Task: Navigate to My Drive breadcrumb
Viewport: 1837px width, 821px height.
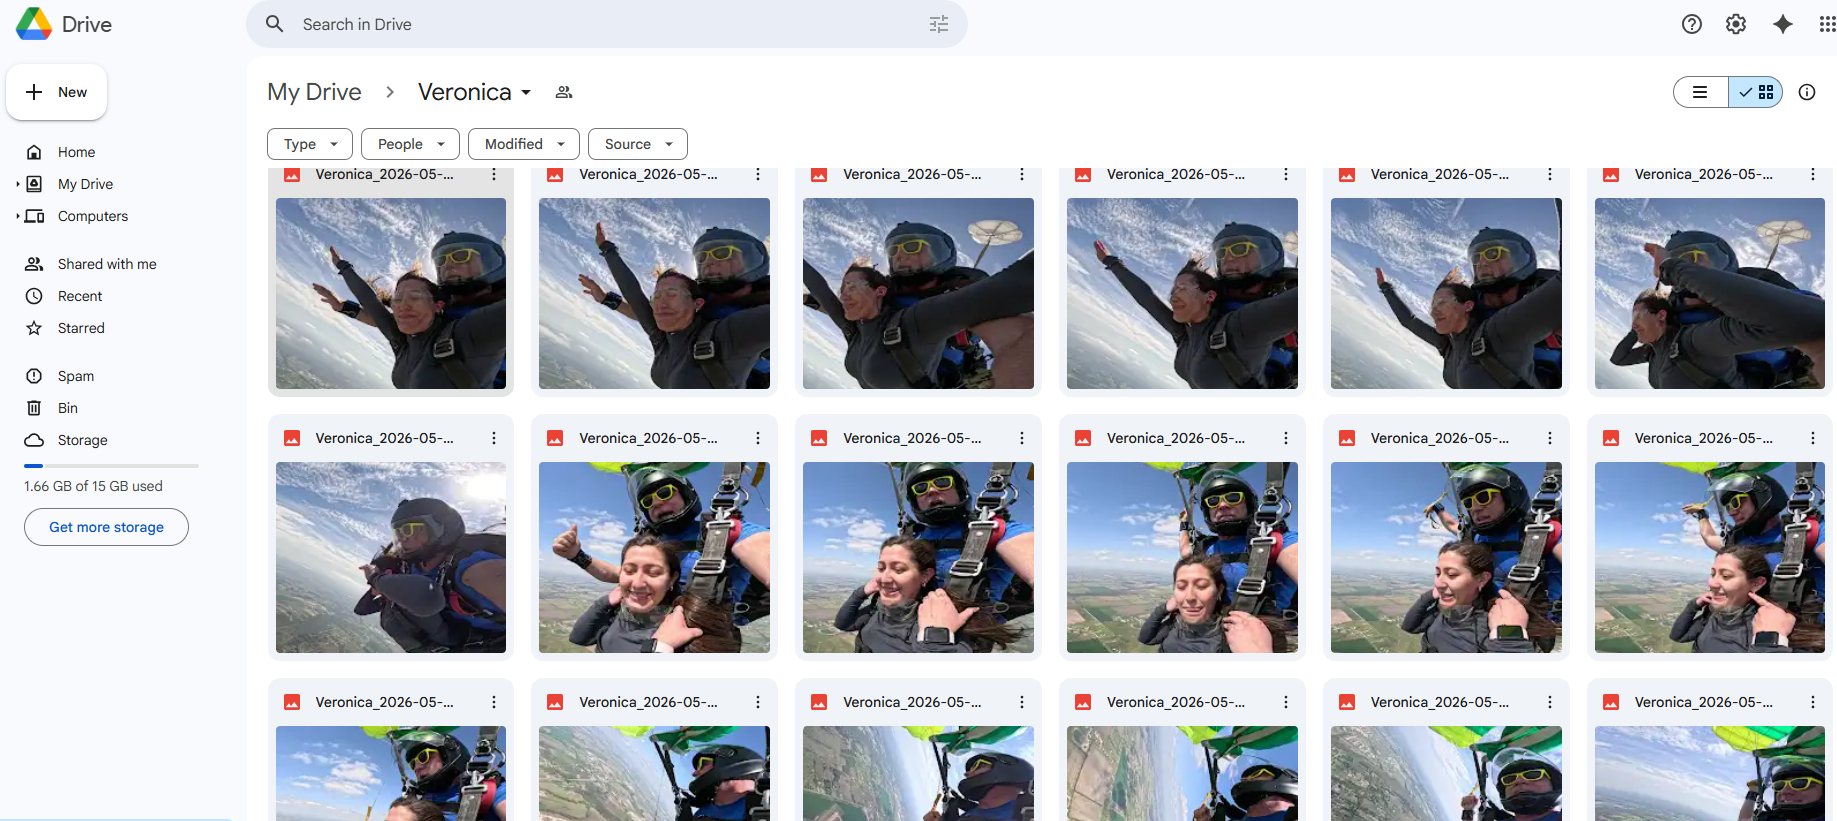Action: [314, 92]
